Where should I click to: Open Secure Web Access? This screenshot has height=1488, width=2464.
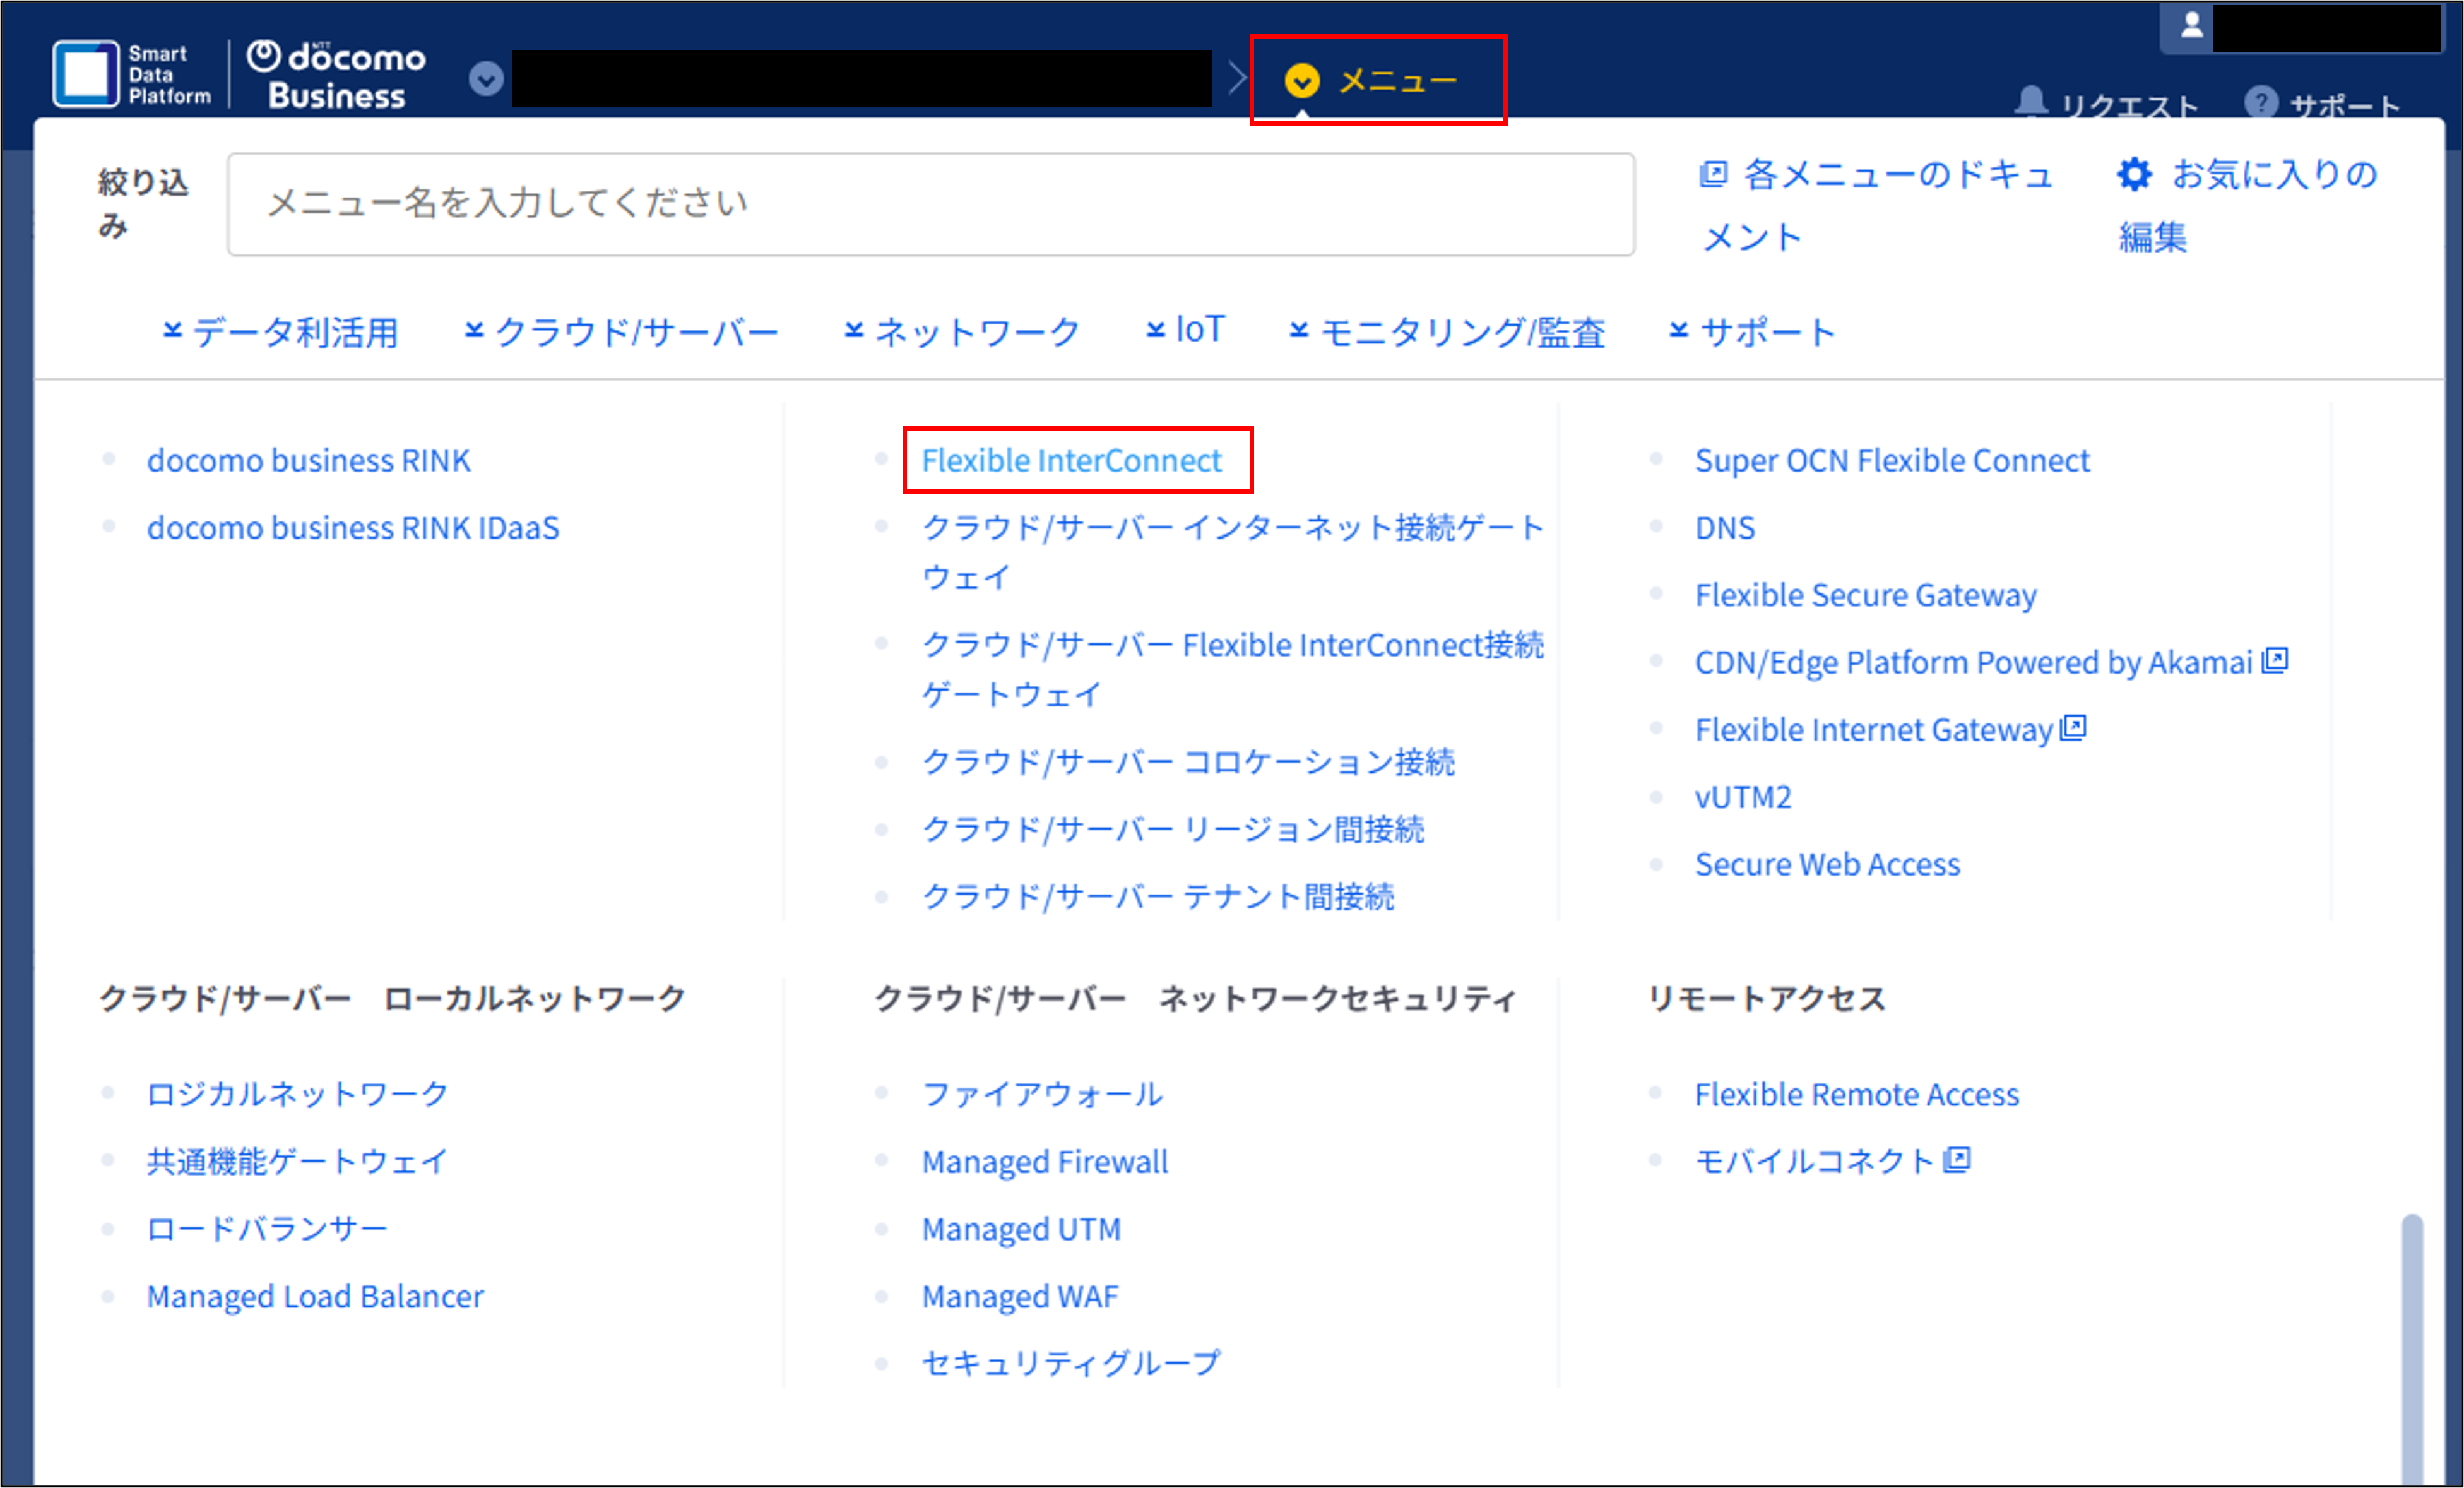(x=1827, y=864)
